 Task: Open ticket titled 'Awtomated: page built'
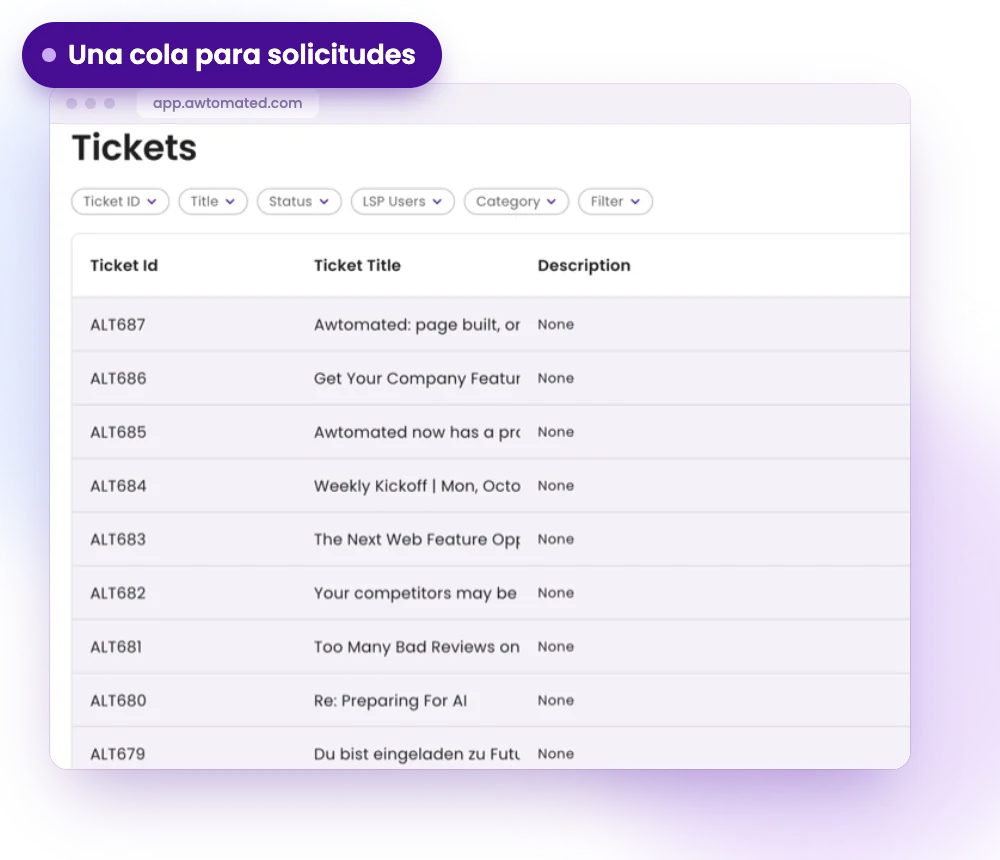[417, 325]
